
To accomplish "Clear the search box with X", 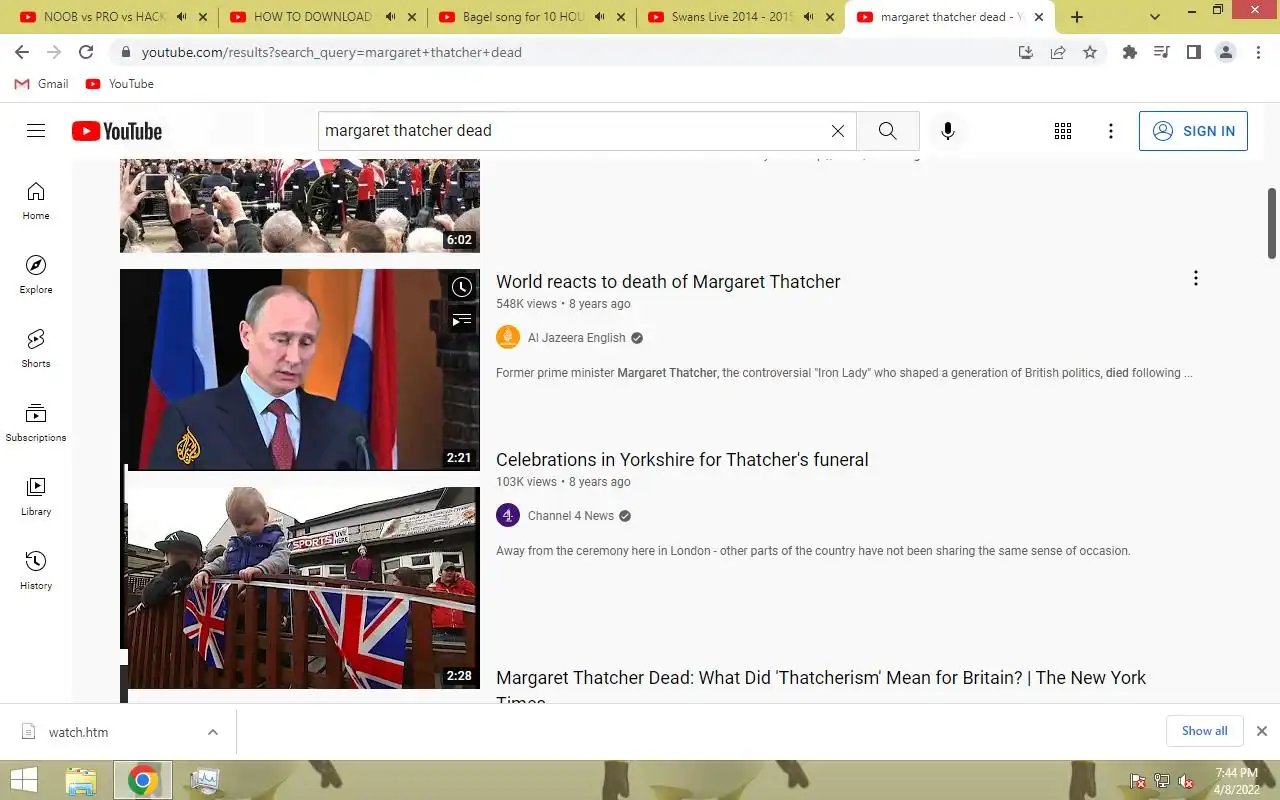I will [x=838, y=131].
